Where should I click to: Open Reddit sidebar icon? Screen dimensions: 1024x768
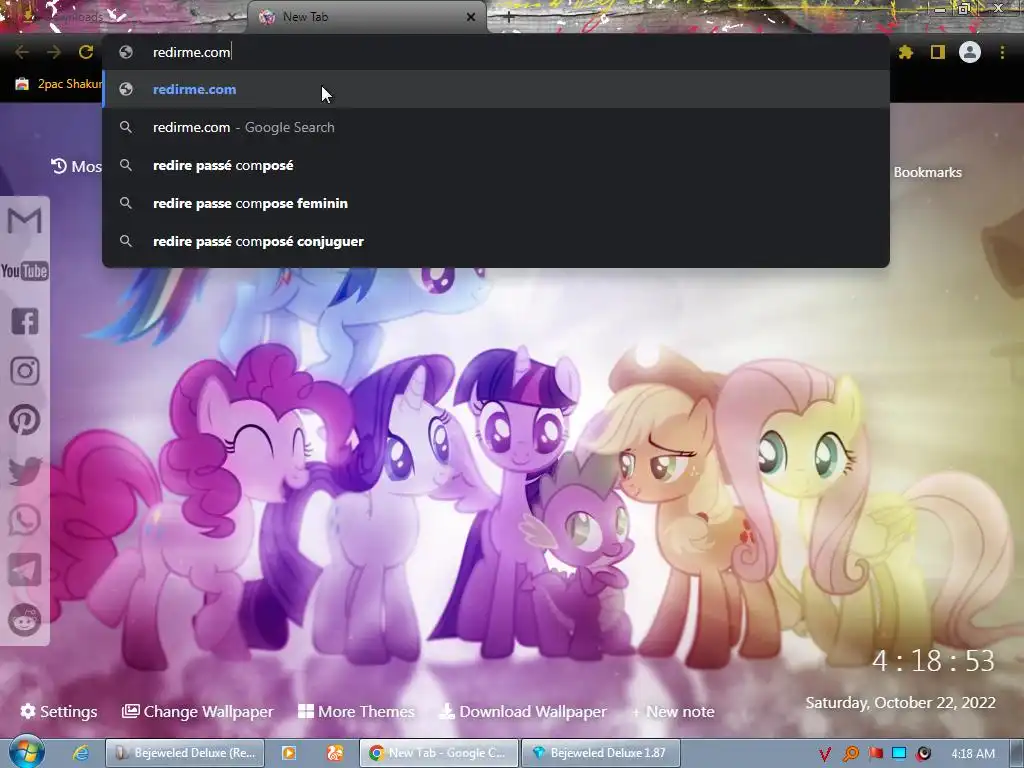(25, 620)
